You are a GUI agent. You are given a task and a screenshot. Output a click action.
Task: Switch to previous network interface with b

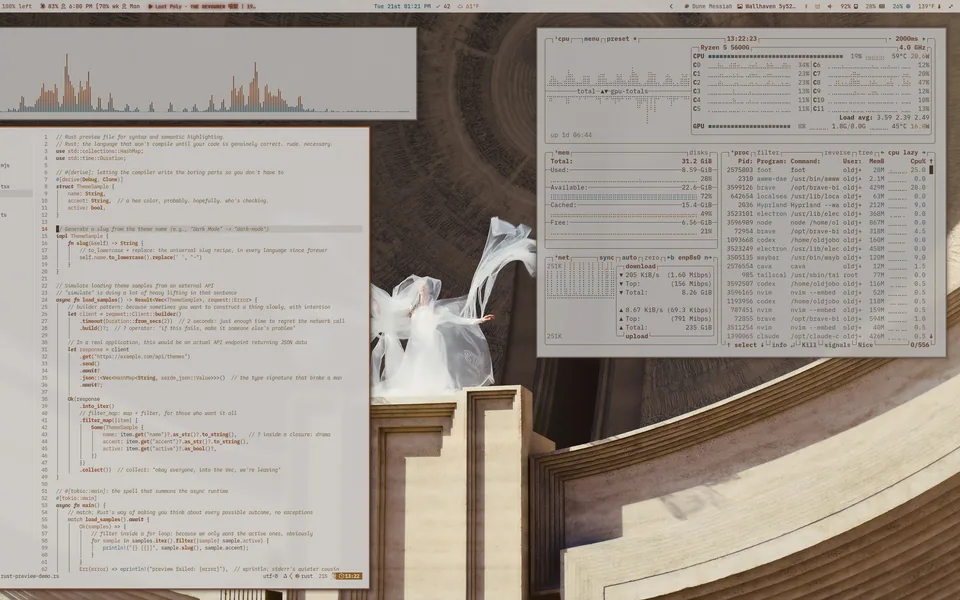(x=670, y=258)
